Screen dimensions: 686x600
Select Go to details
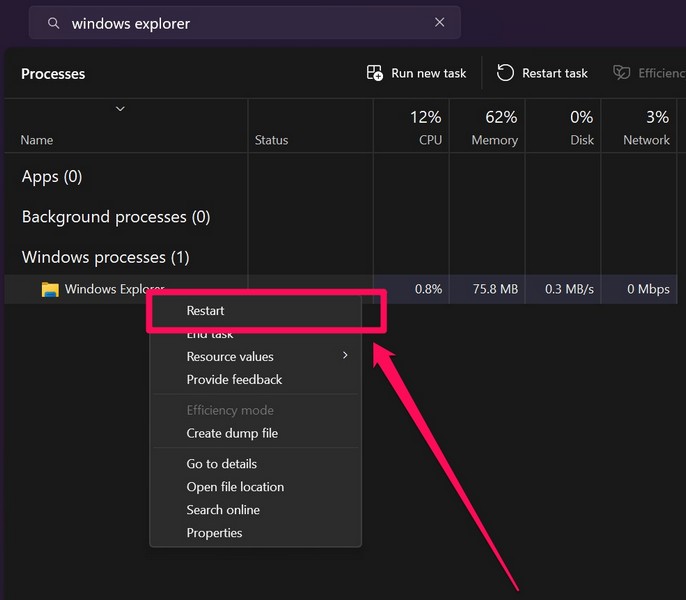tap(221, 464)
